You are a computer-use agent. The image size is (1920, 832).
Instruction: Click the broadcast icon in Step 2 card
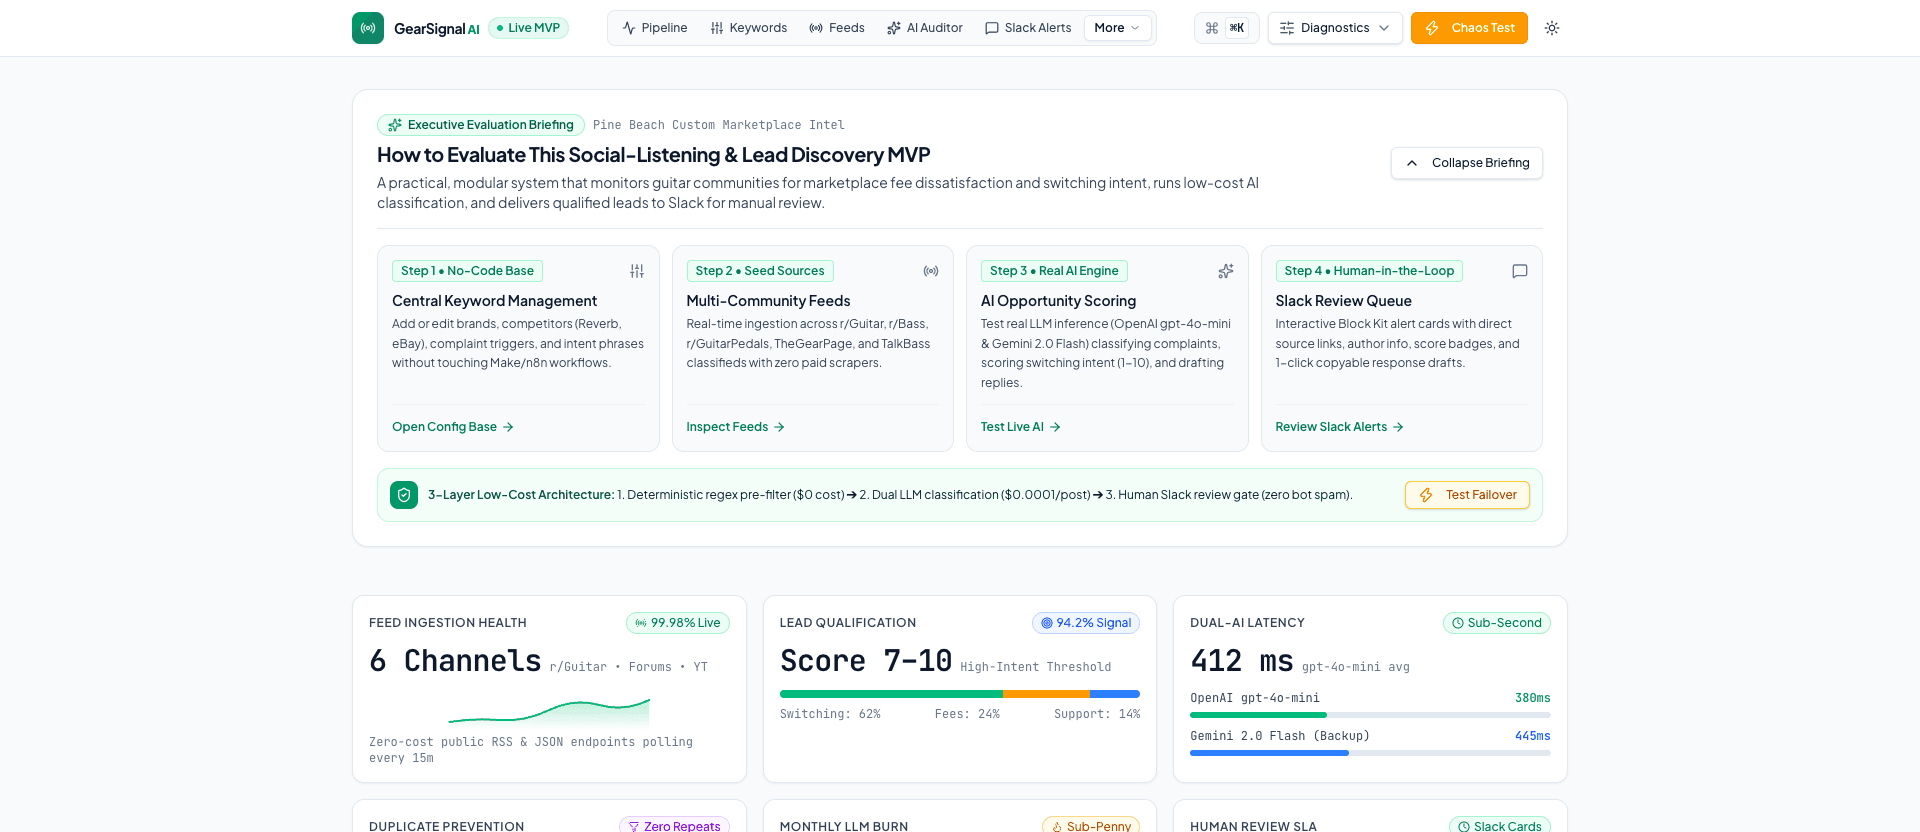[x=931, y=271]
